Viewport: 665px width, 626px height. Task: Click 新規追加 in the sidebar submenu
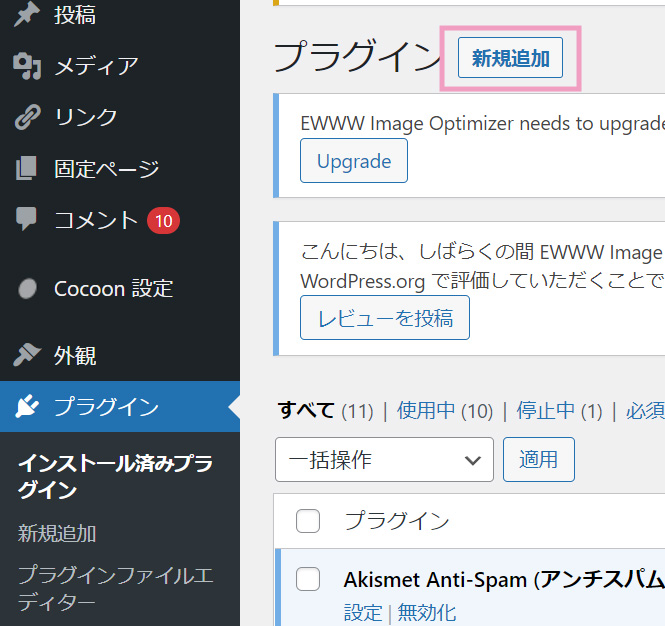pyautogui.click(x=57, y=534)
